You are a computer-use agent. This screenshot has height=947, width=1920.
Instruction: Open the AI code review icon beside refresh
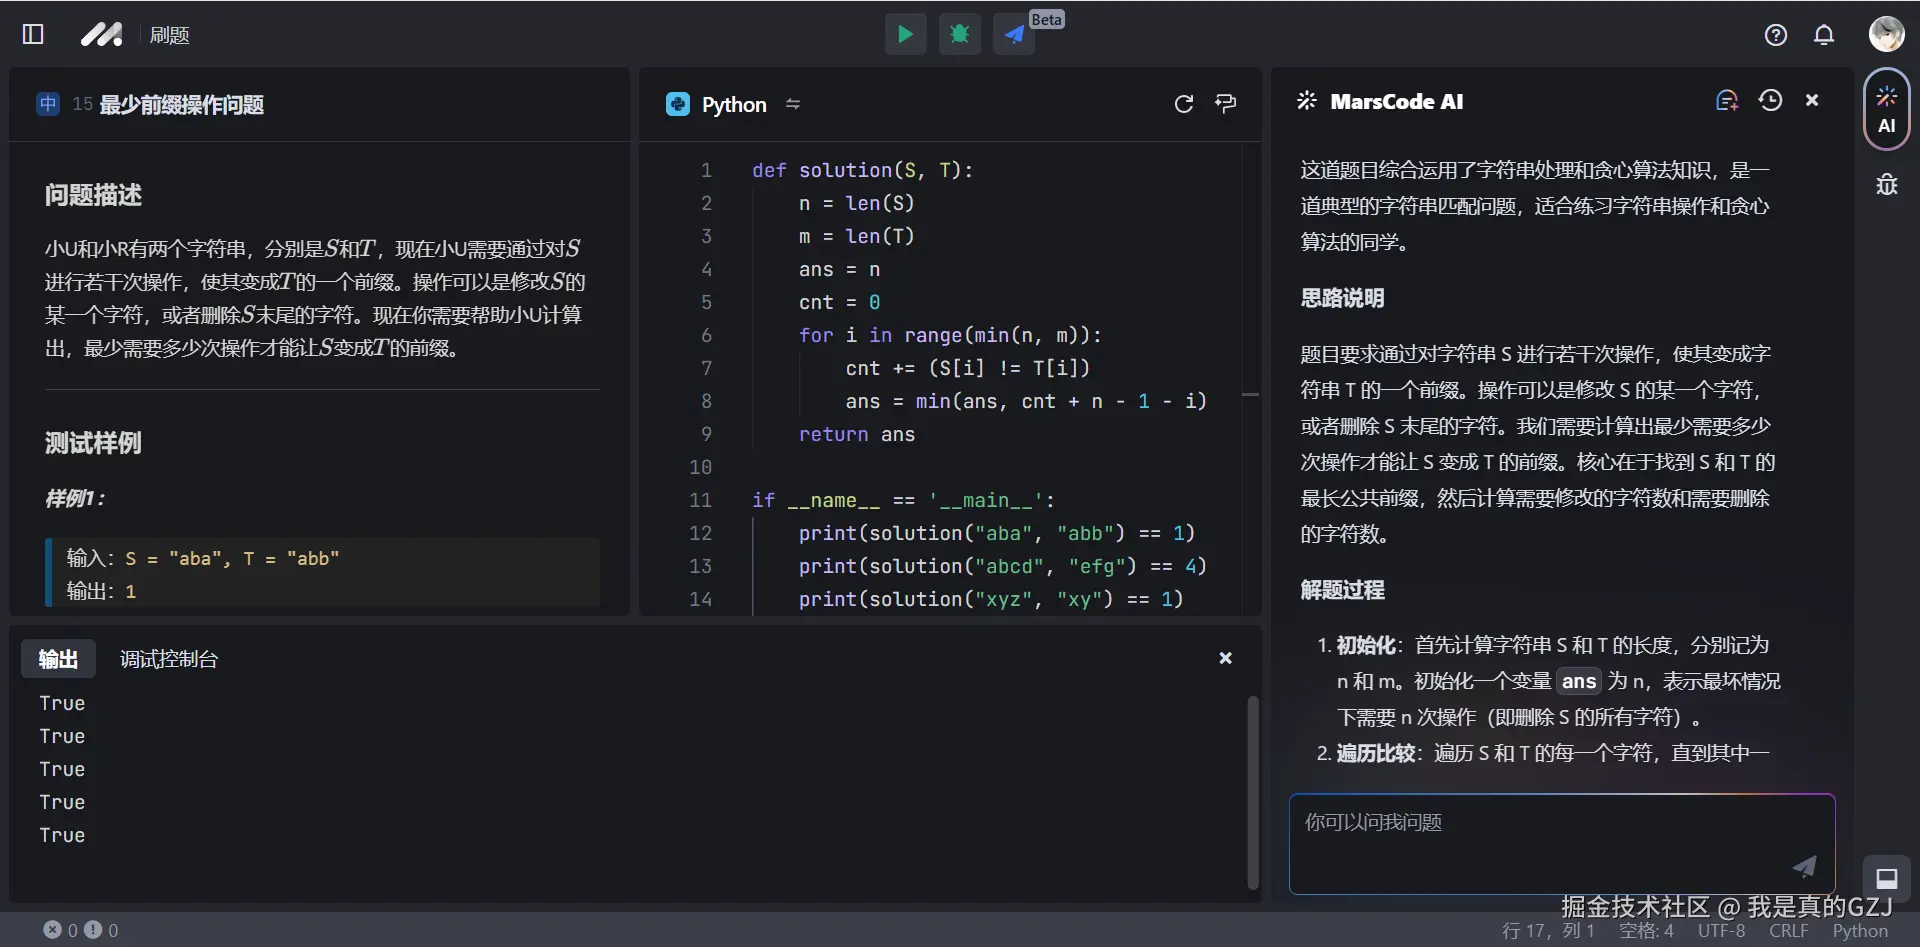1226,103
